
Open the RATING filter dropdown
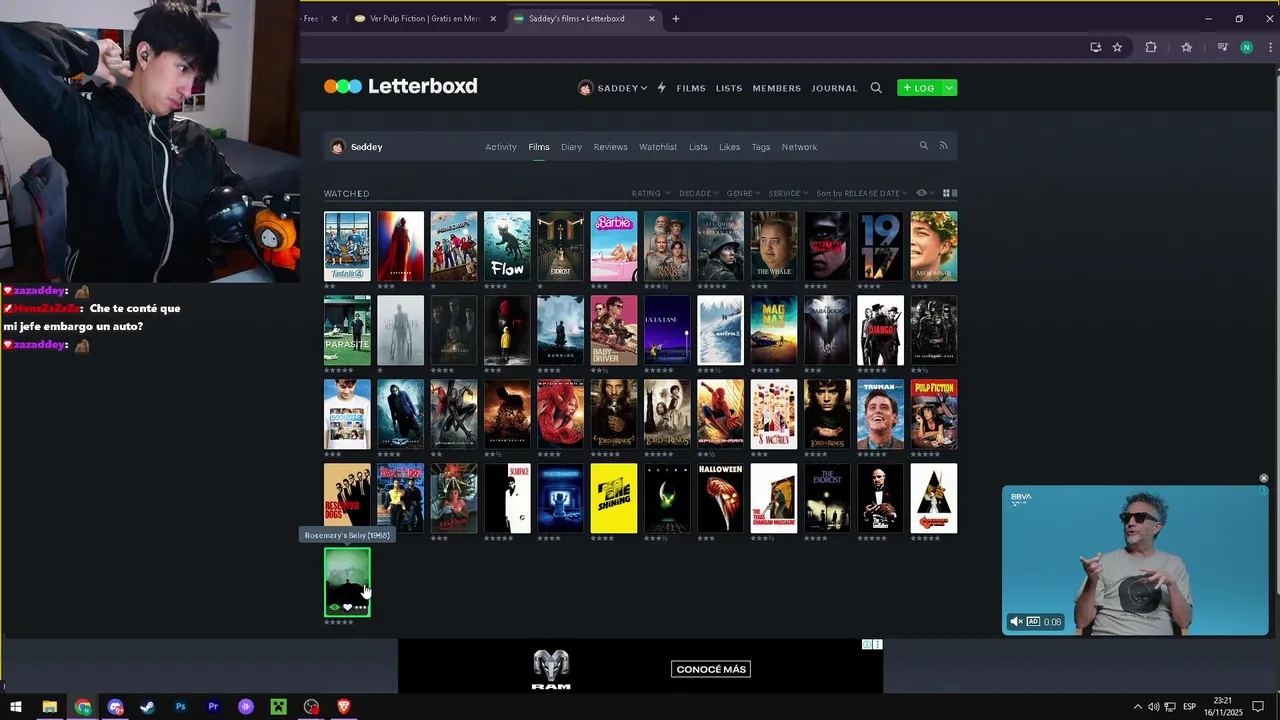(649, 193)
